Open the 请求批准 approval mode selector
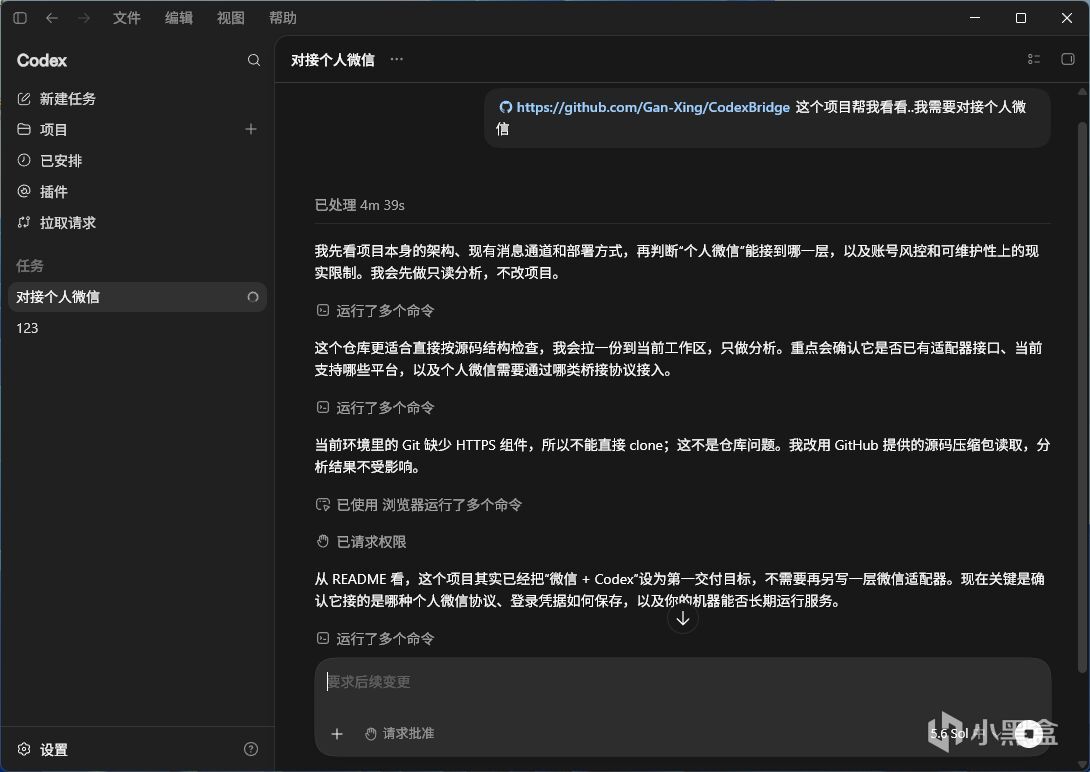This screenshot has width=1090, height=772. (400, 734)
